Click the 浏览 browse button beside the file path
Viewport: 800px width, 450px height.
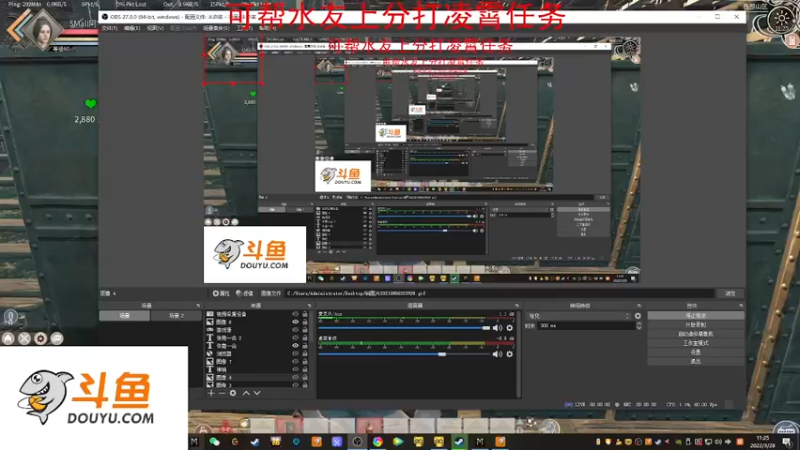coord(730,293)
